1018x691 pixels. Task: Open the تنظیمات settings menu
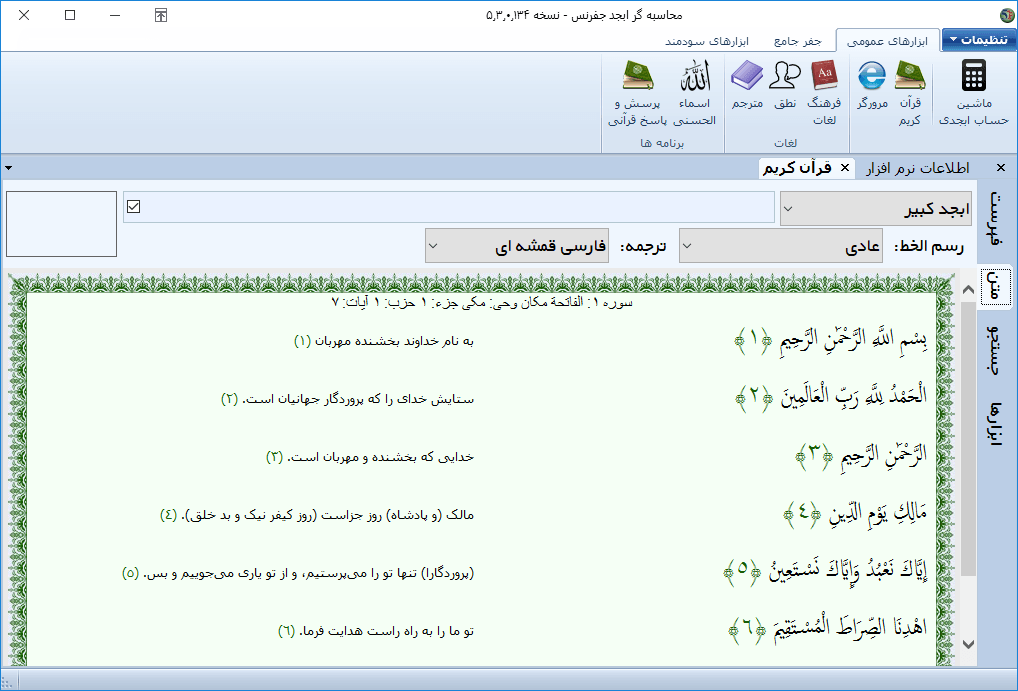coord(978,40)
